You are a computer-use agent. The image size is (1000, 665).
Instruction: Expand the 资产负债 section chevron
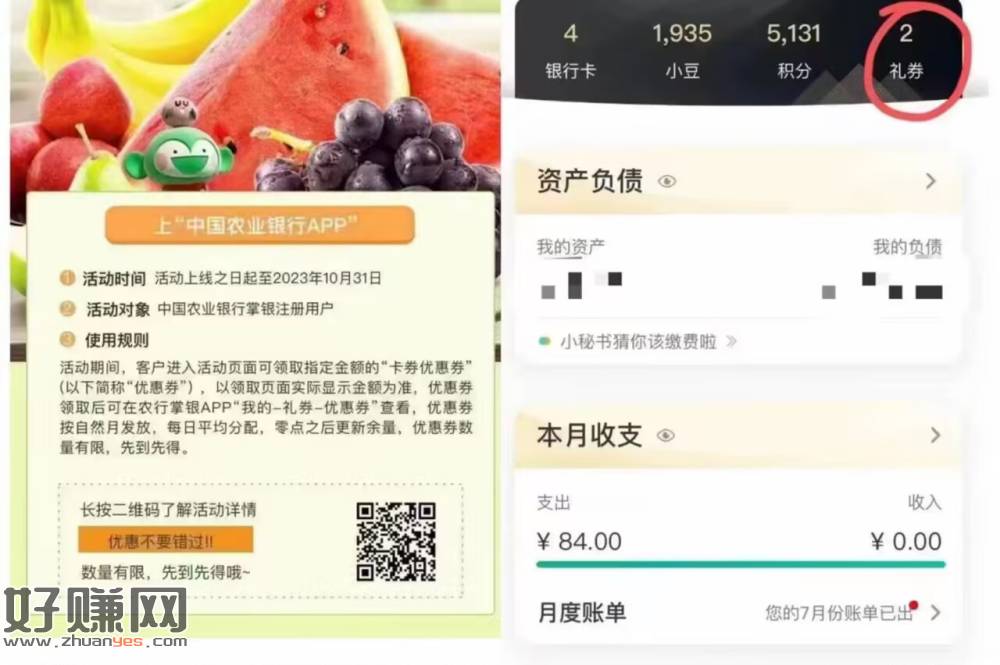[931, 181]
